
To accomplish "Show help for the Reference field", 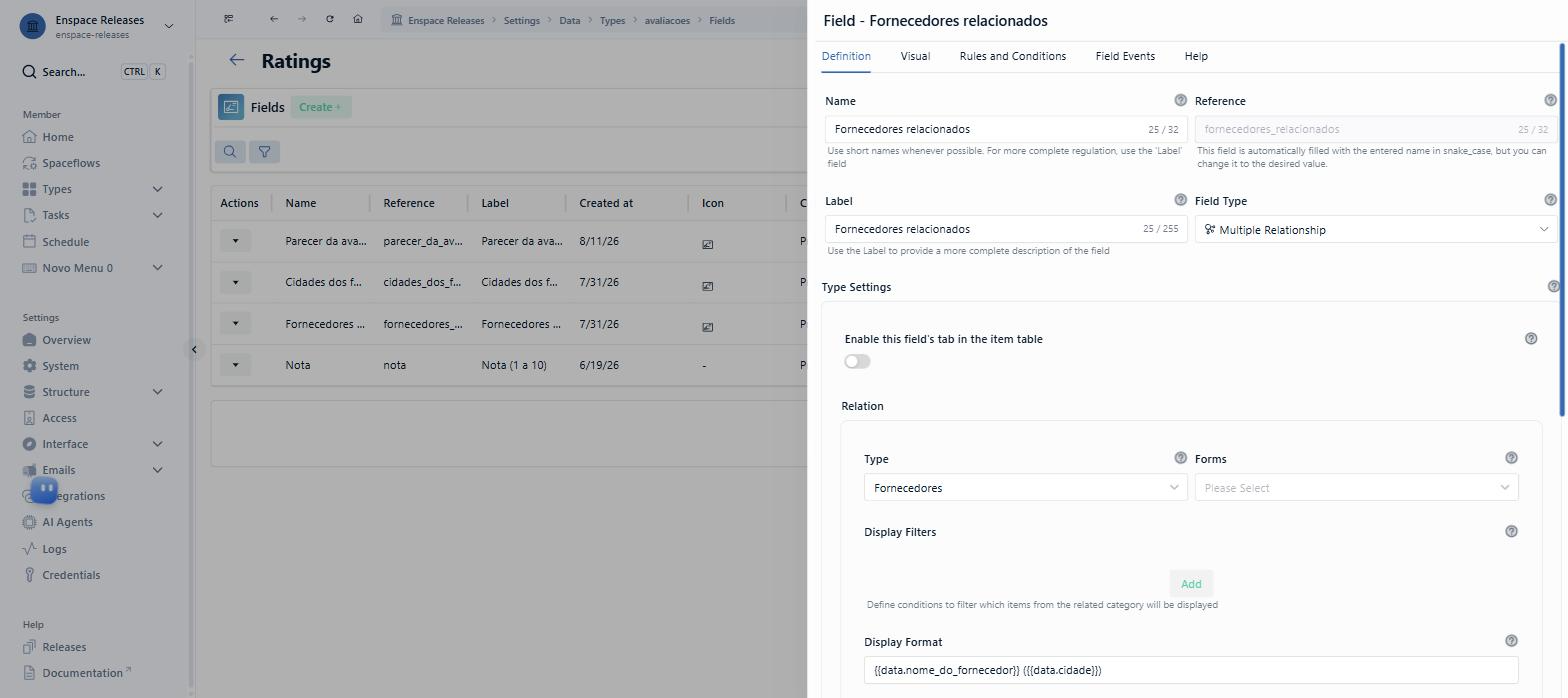I will click(x=1550, y=100).
